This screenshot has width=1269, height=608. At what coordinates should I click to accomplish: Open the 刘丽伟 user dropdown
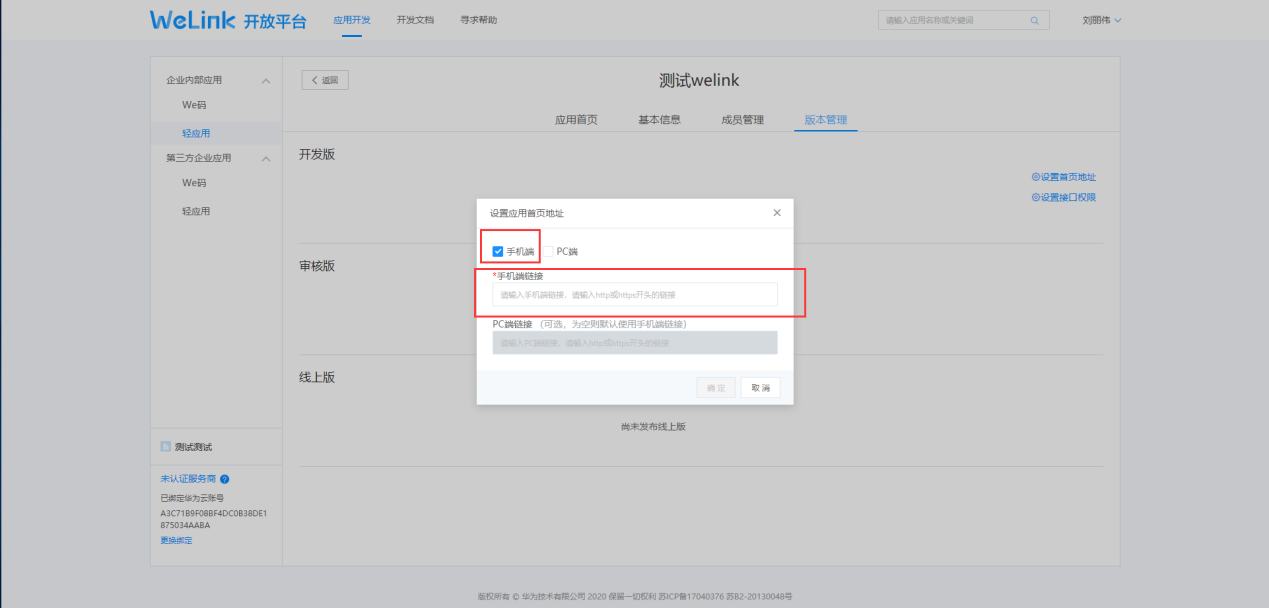pyautogui.click(x=1102, y=20)
